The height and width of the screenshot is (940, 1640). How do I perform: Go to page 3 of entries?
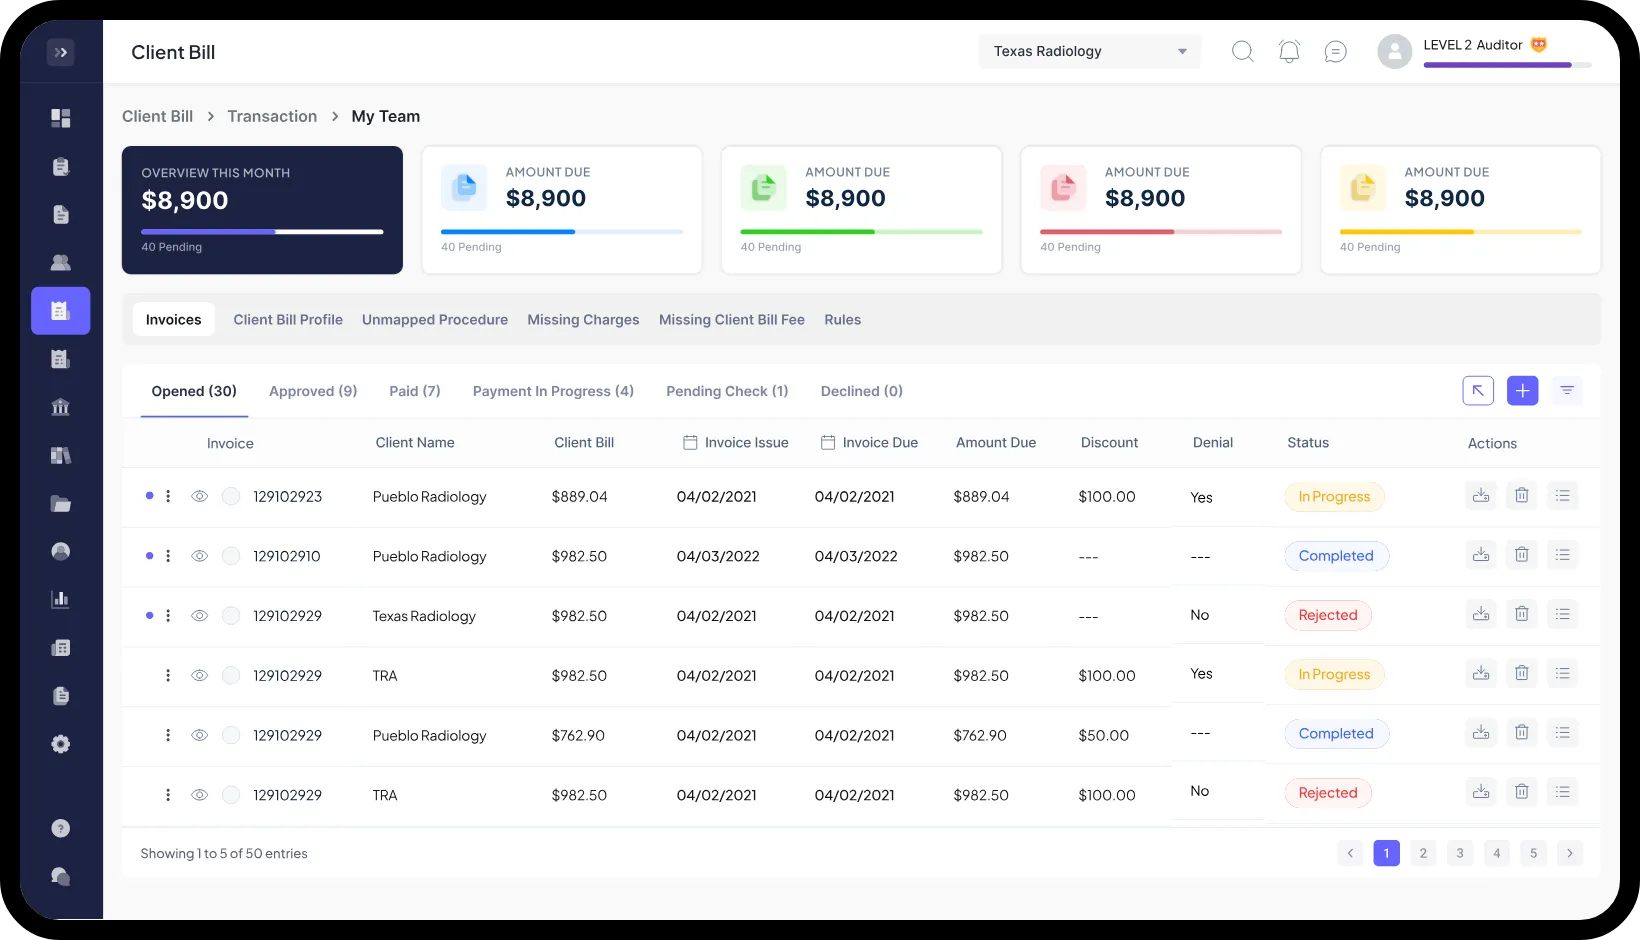click(1459, 853)
